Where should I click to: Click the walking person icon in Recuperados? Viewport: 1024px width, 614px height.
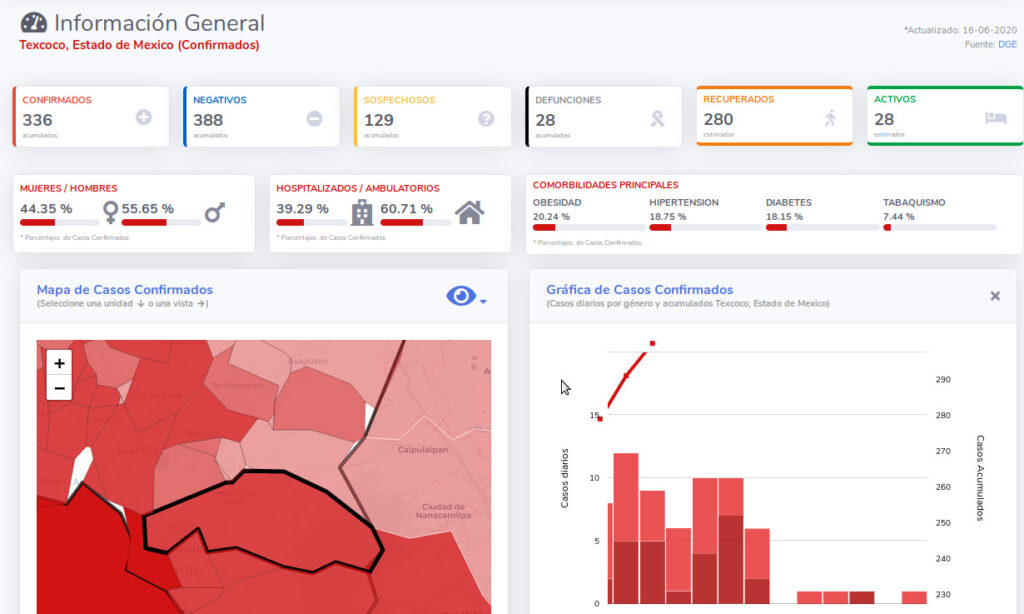(x=830, y=118)
